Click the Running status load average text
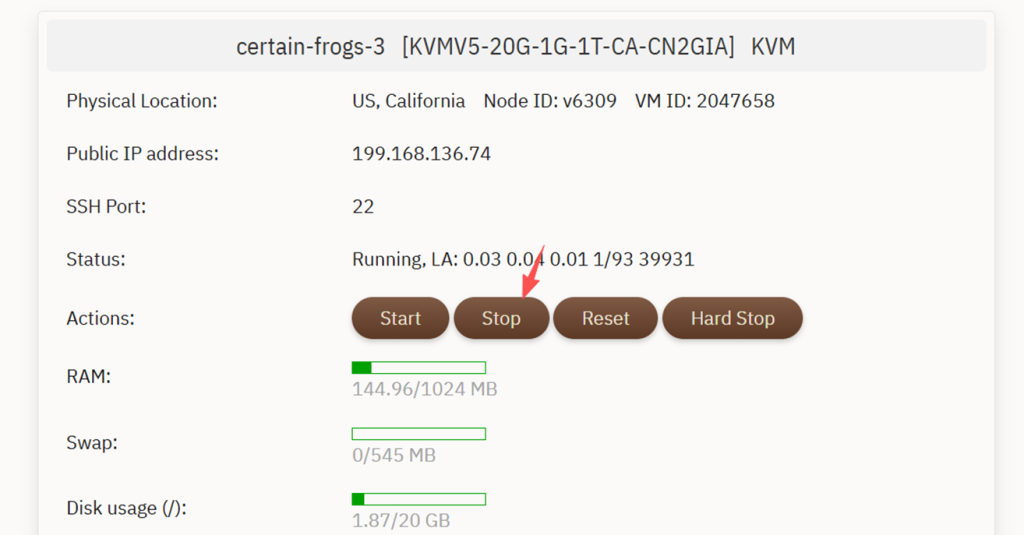The width and height of the screenshot is (1024, 535). pyautogui.click(x=523, y=260)
